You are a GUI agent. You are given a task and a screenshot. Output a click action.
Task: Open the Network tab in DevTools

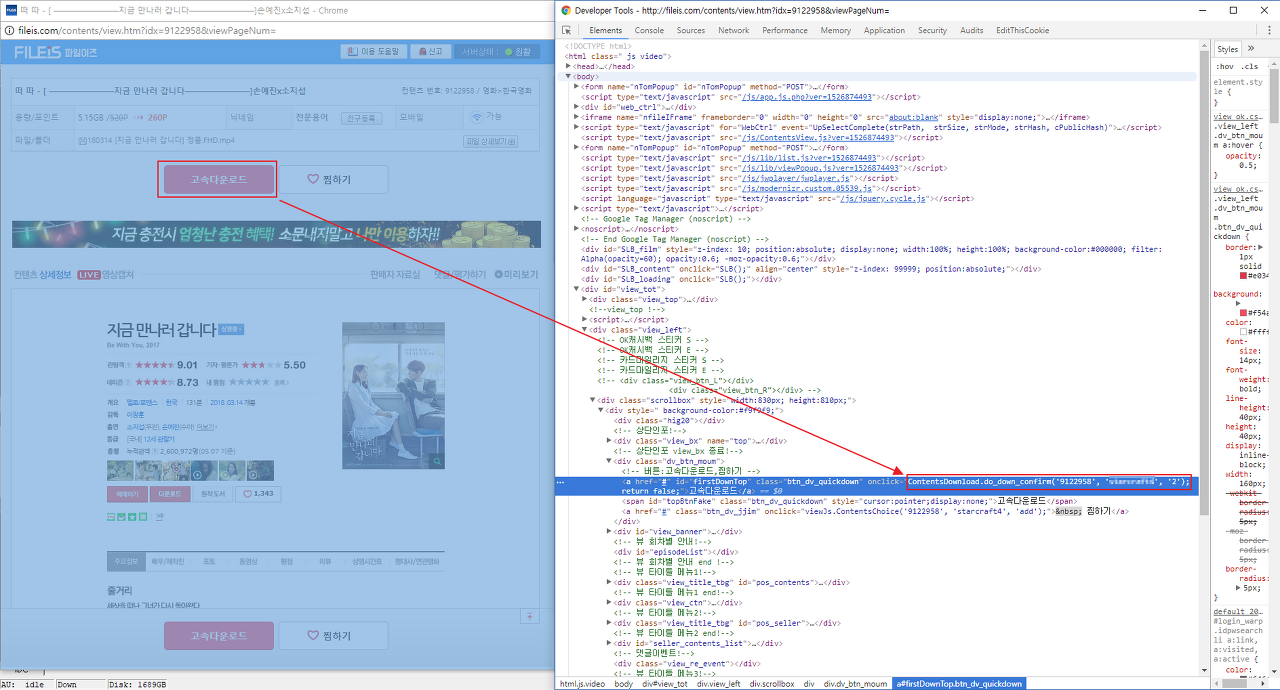pyautogui.click(x=734, y=30)
